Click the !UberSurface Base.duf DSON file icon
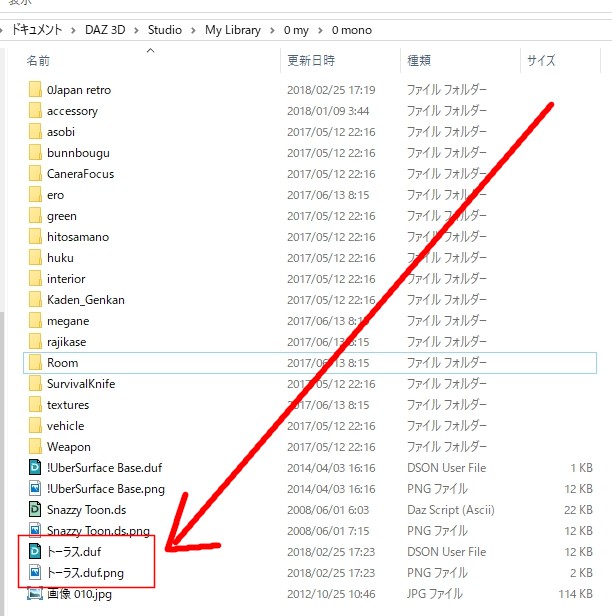This screenshot has width=612, height=616. 35,468
